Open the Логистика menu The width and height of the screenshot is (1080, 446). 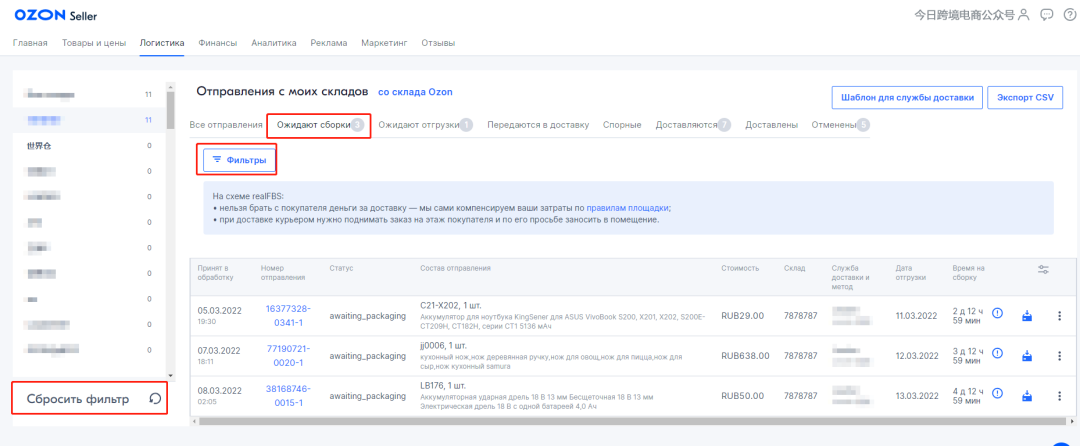[x=162, y=43]
